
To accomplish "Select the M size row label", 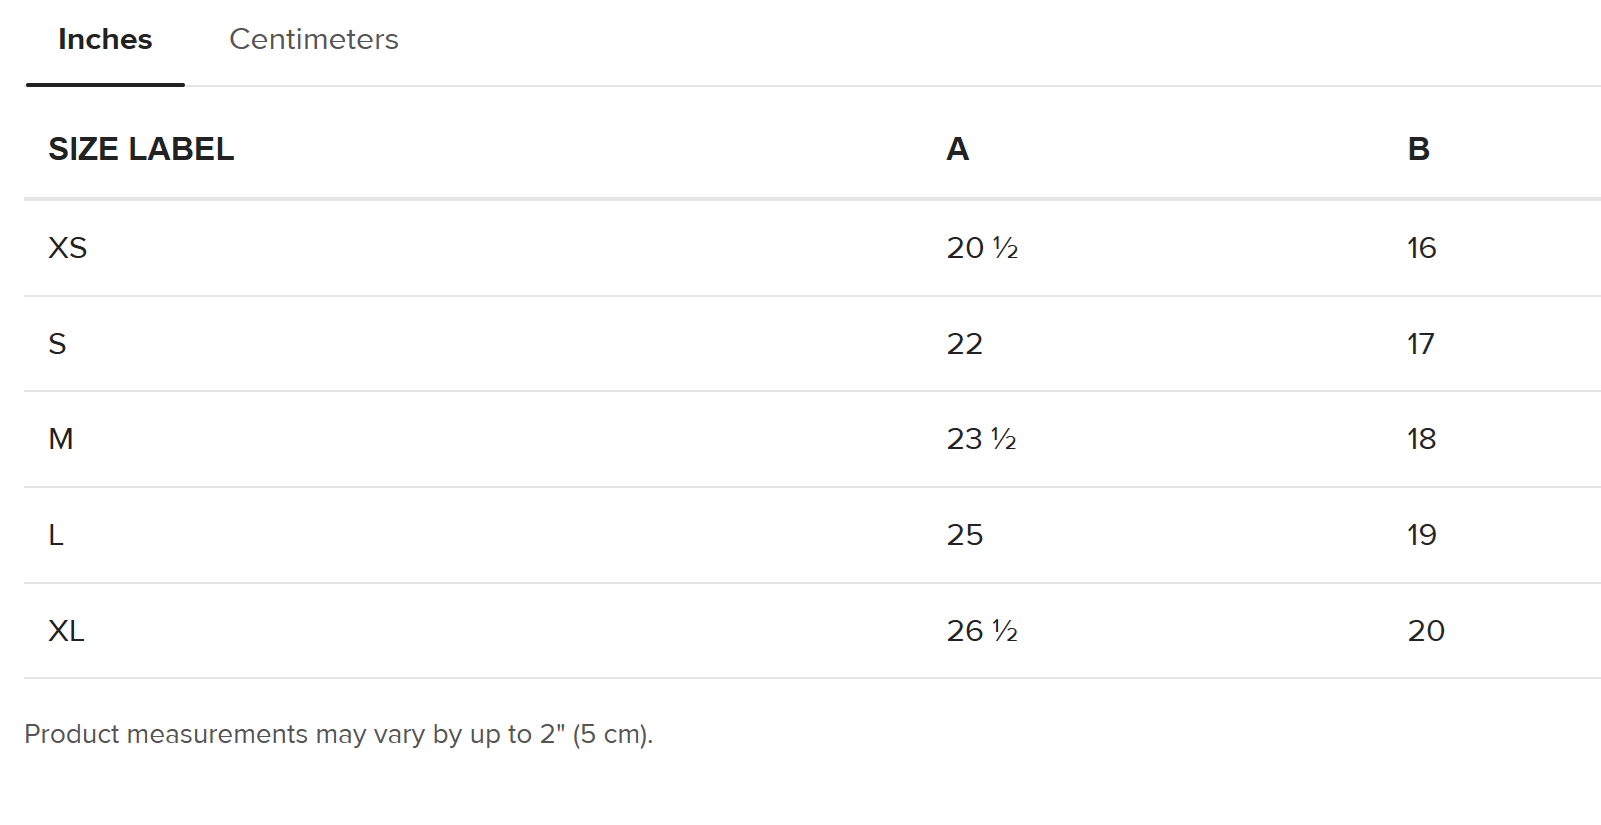I will pos(61,439).
